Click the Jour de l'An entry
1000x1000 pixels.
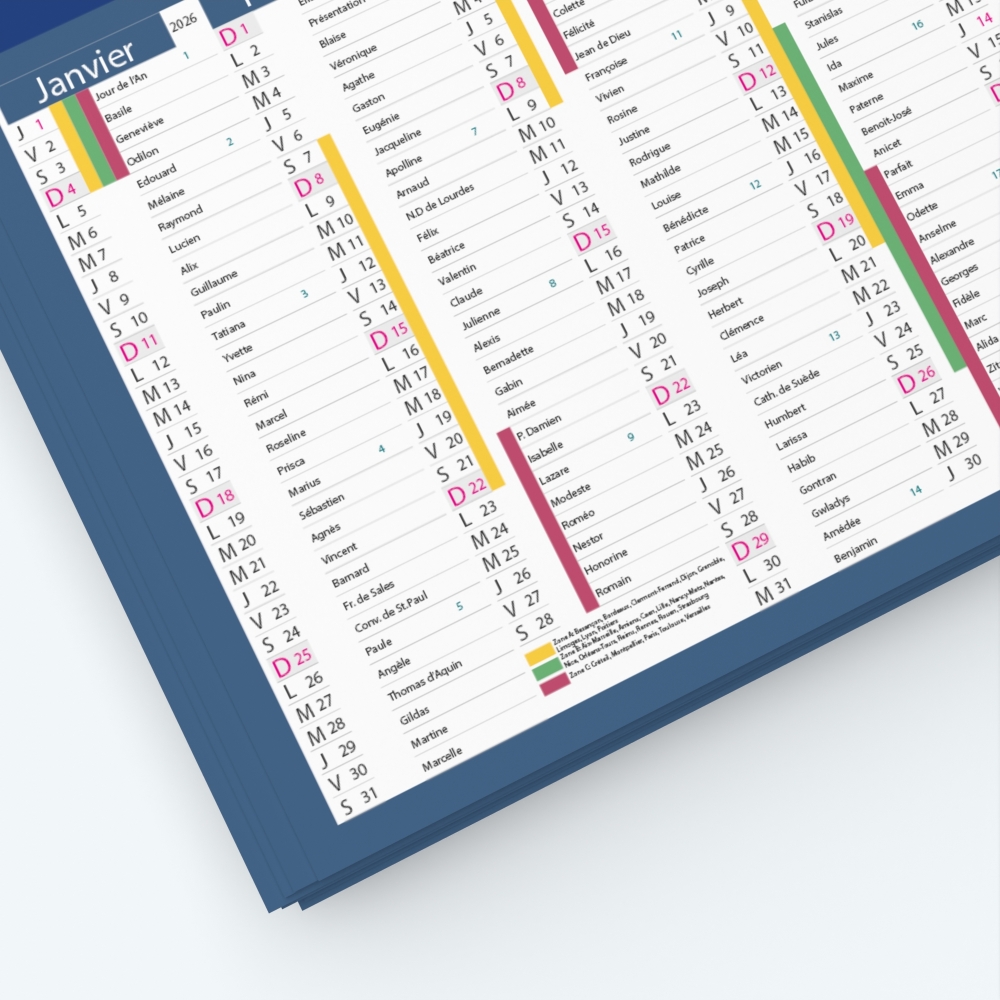coord(121,86)
